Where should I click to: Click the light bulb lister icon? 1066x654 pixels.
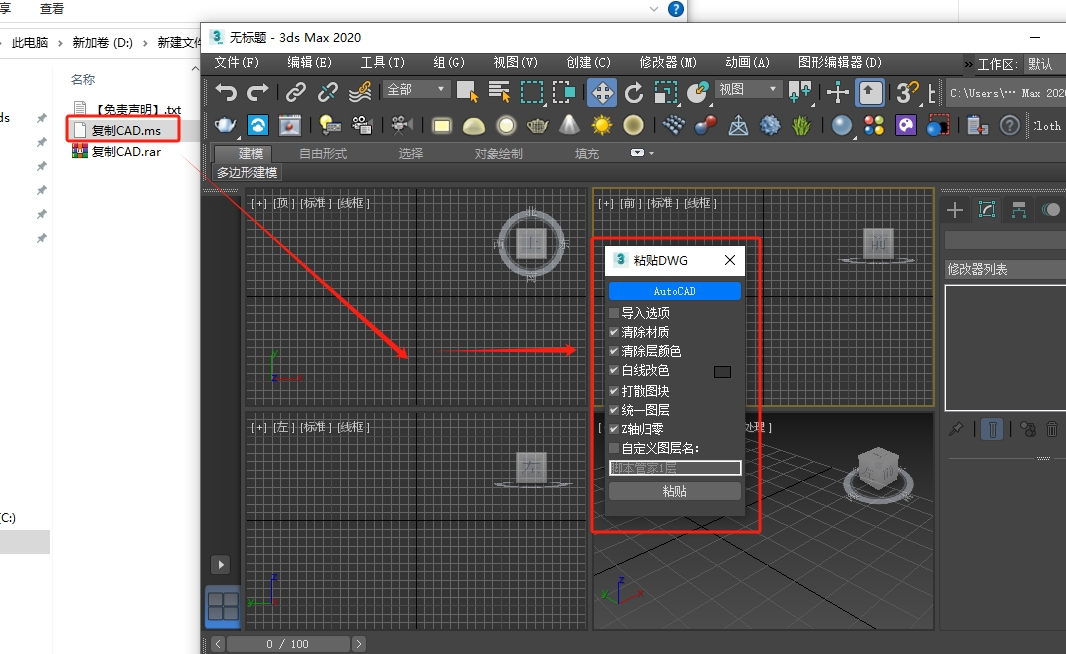(x=330, y=125)
